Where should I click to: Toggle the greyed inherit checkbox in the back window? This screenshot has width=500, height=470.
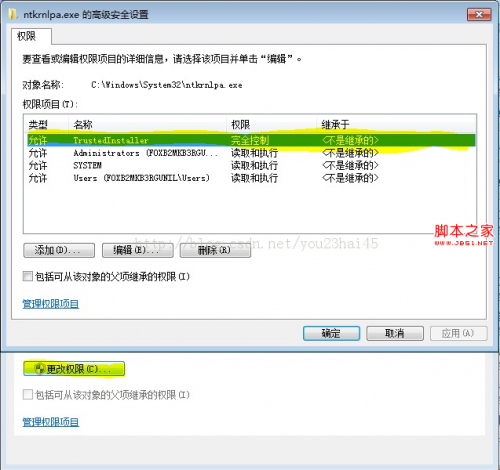tap(28, 395)
